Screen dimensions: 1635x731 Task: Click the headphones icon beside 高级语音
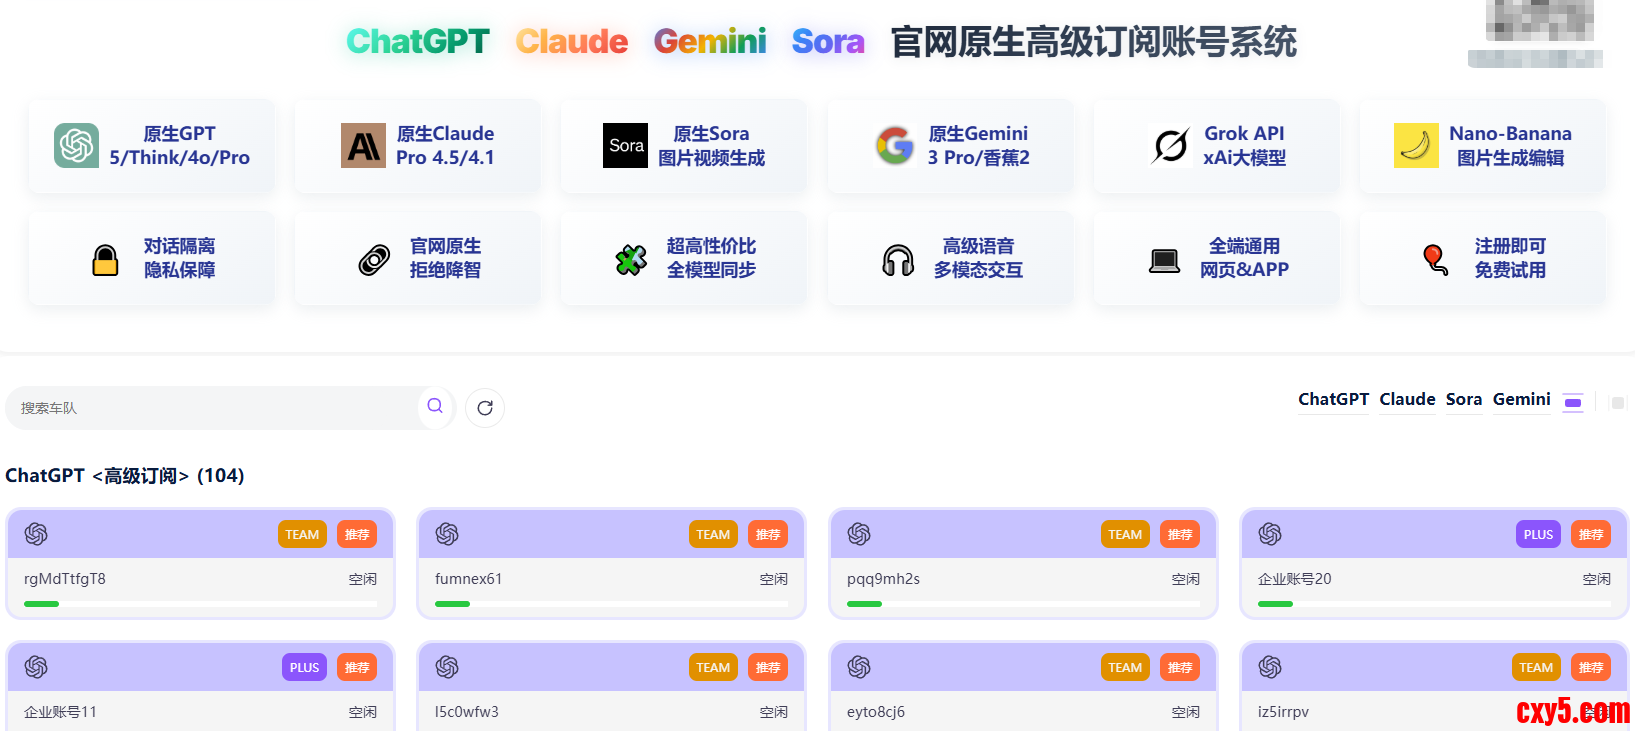tap(898, 260)
